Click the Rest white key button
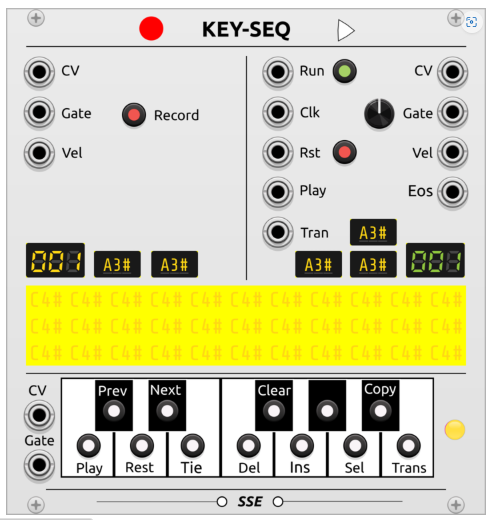This screenshot has width=493, height=520. [142, 445]
